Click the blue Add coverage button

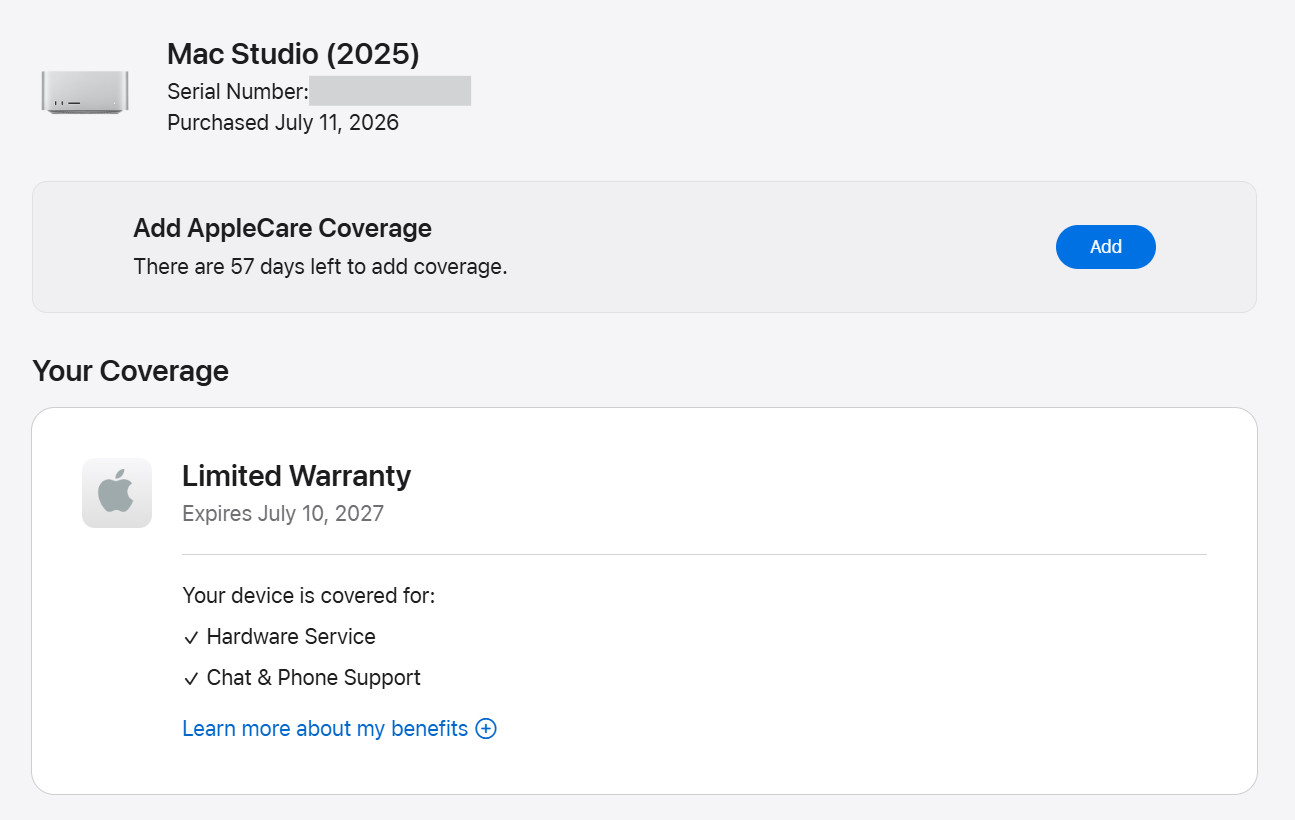pyautogui.click(x=1105, y=247)
